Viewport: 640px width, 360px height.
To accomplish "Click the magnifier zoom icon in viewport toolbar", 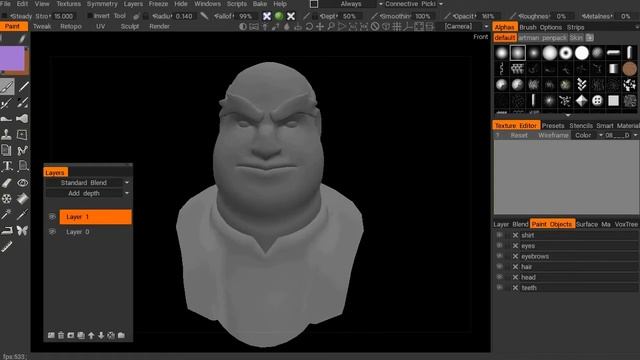I will tap(331, 27).
